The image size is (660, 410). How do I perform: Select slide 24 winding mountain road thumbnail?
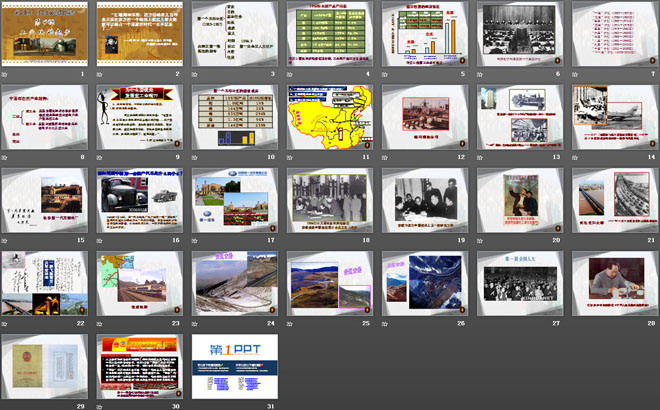click(235, 283)
